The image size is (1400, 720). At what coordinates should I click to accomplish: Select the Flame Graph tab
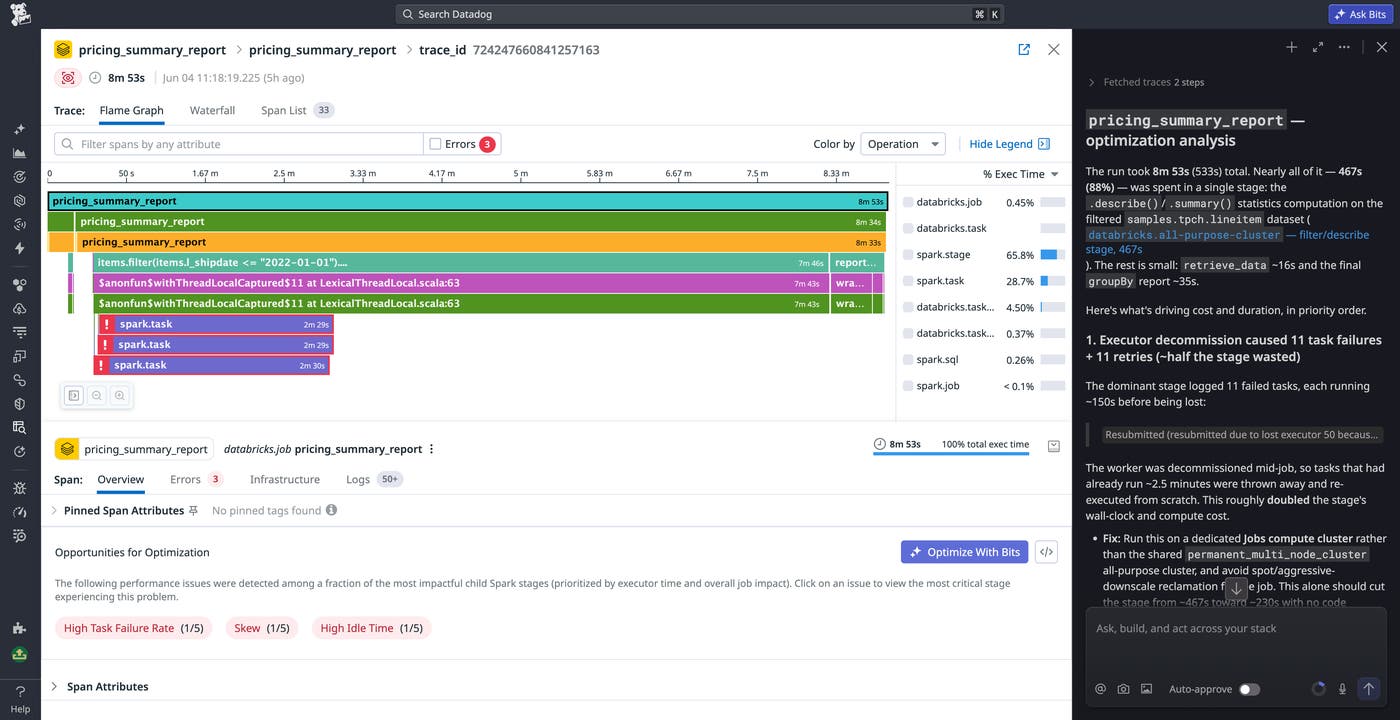coord(131,110)
